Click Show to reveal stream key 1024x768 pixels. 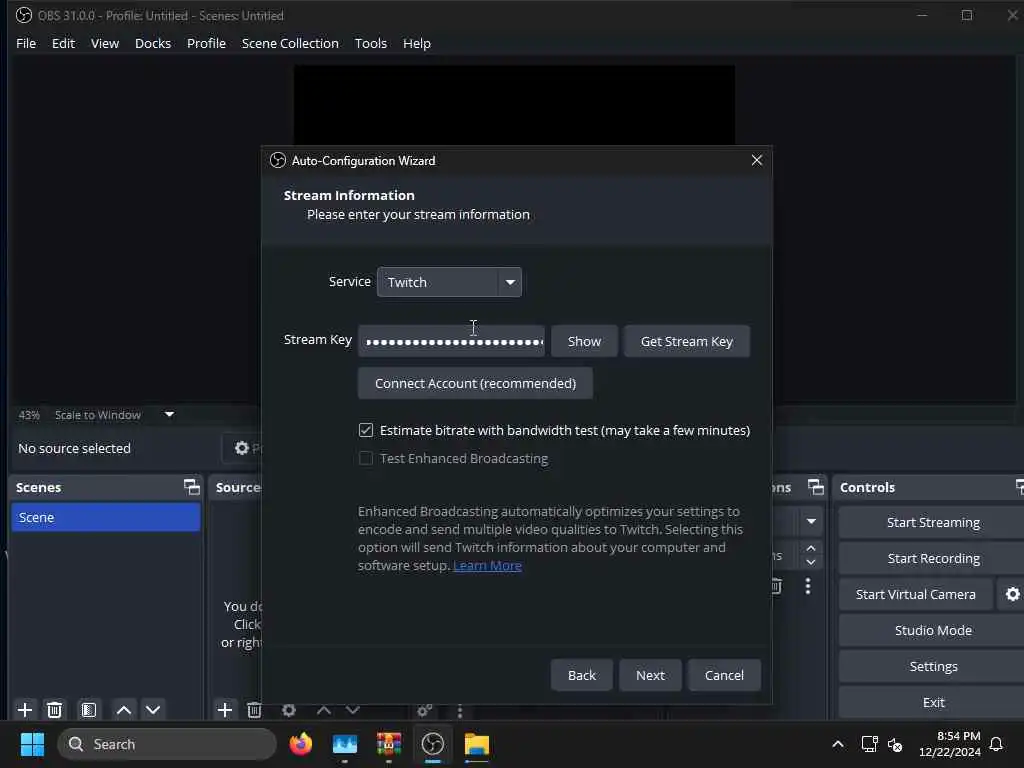584,341
